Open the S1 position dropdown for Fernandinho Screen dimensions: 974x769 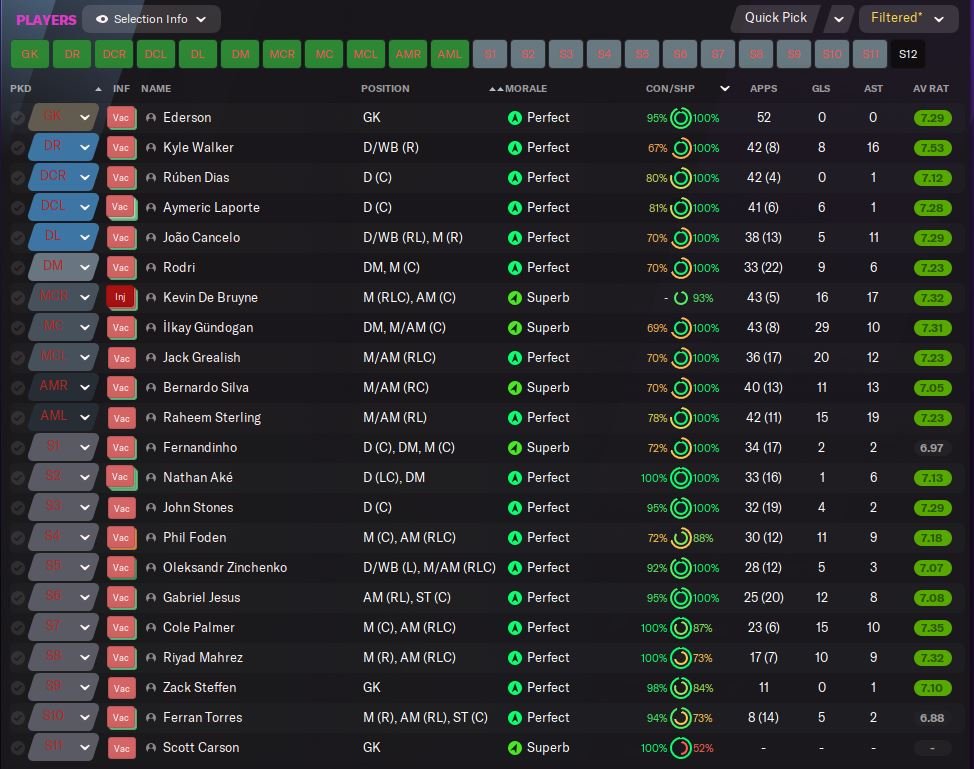tap(64, 447)
